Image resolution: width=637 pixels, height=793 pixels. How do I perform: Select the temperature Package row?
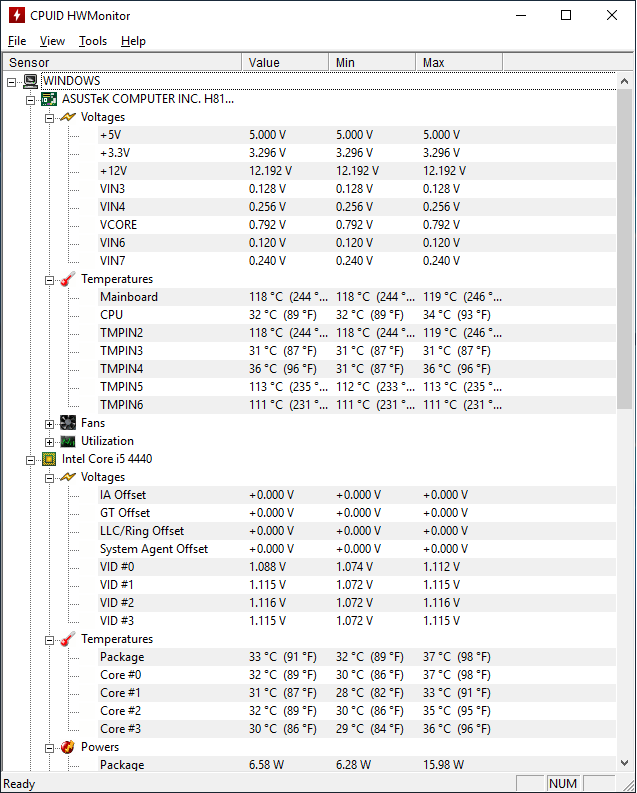point(357,657)
